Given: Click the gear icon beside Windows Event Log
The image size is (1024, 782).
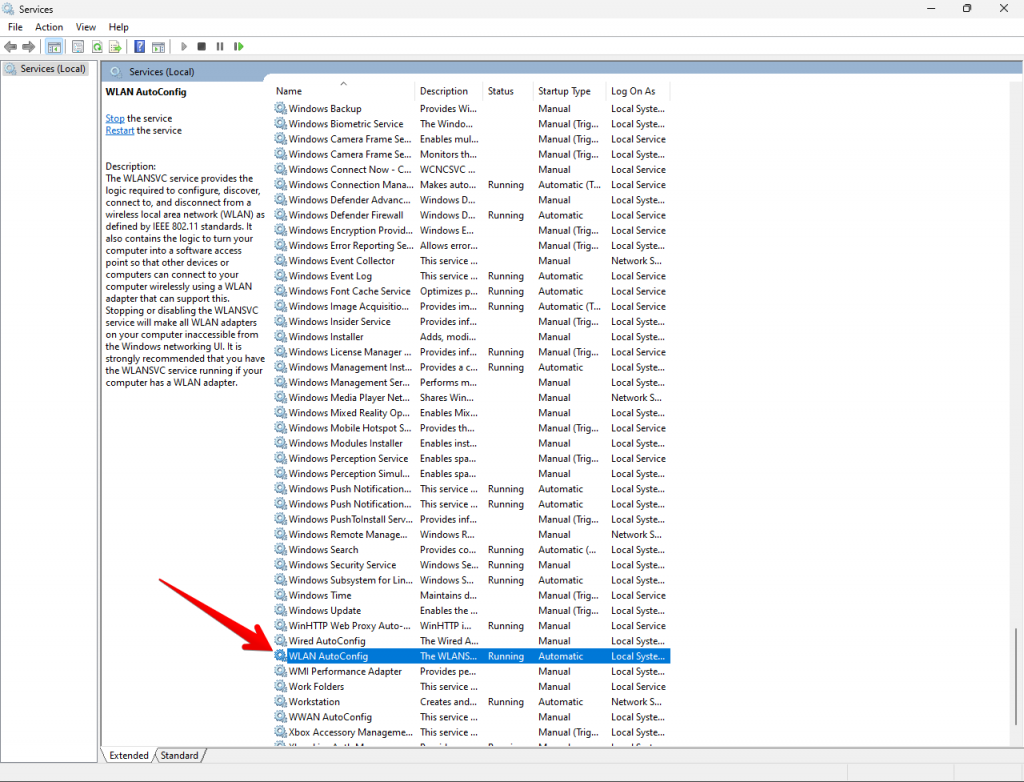Looking at the screenshot, I should tap(280, 276).
